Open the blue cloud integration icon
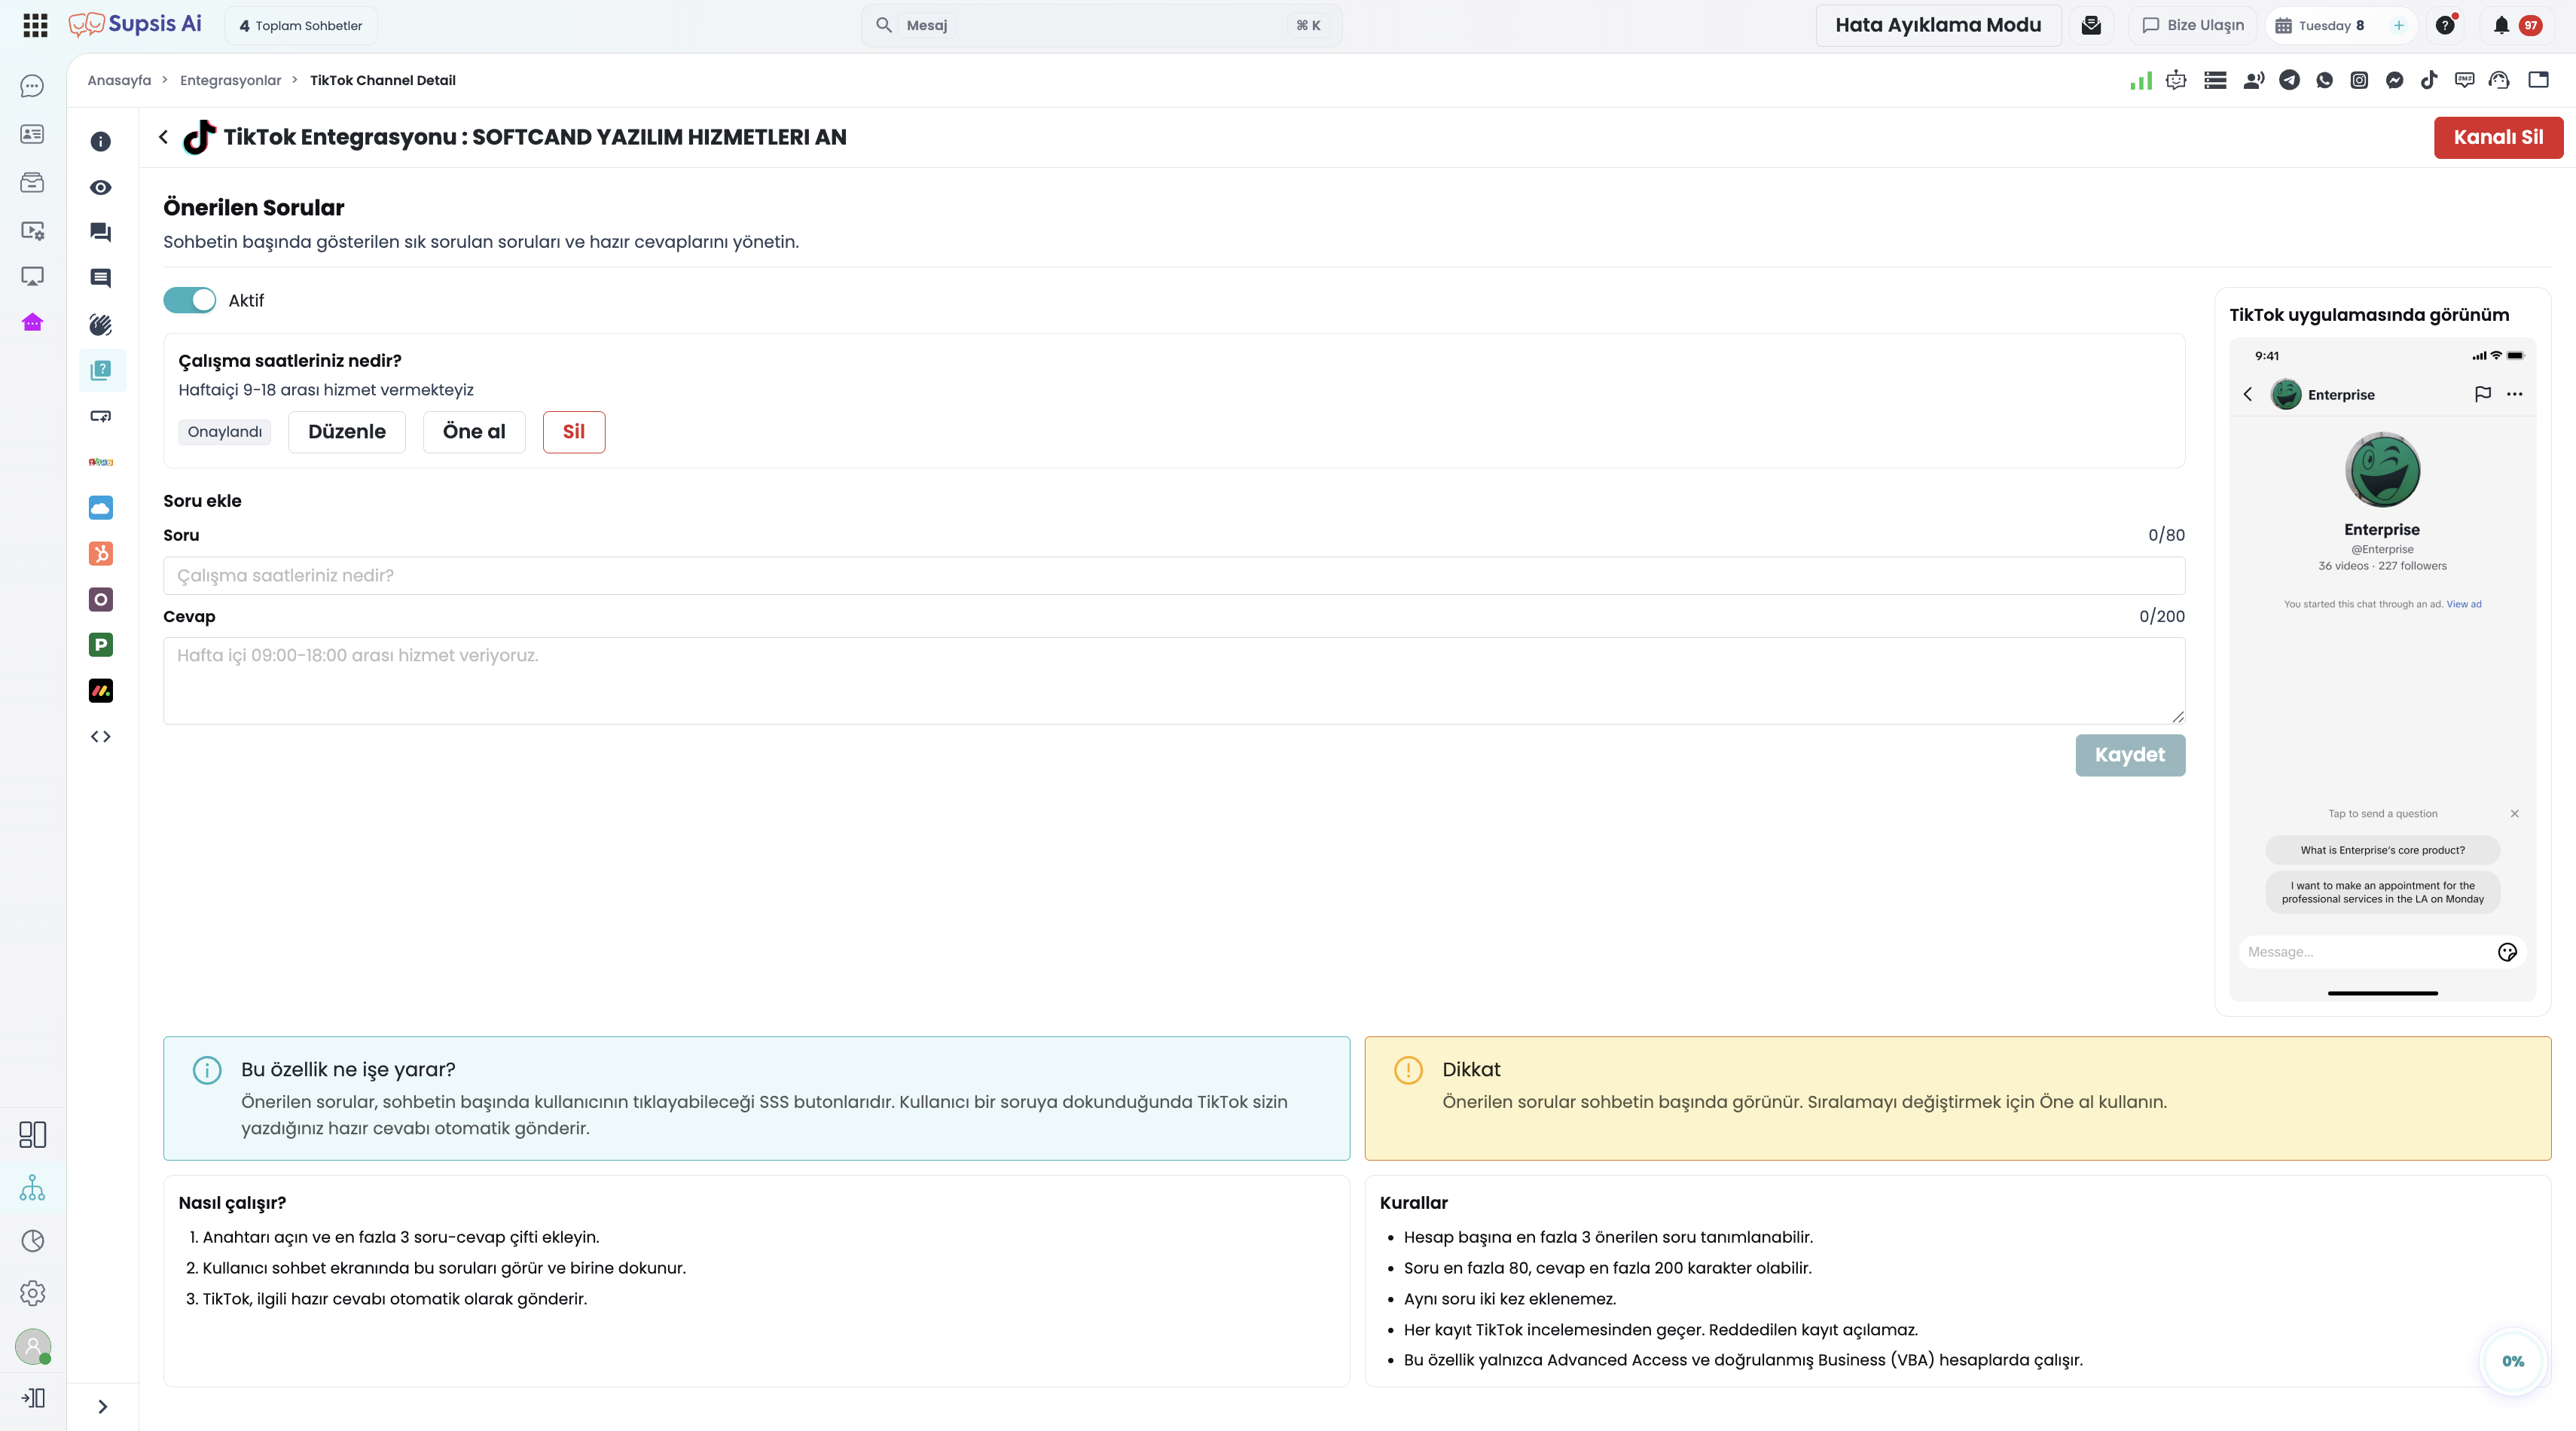 click(101, 508)
